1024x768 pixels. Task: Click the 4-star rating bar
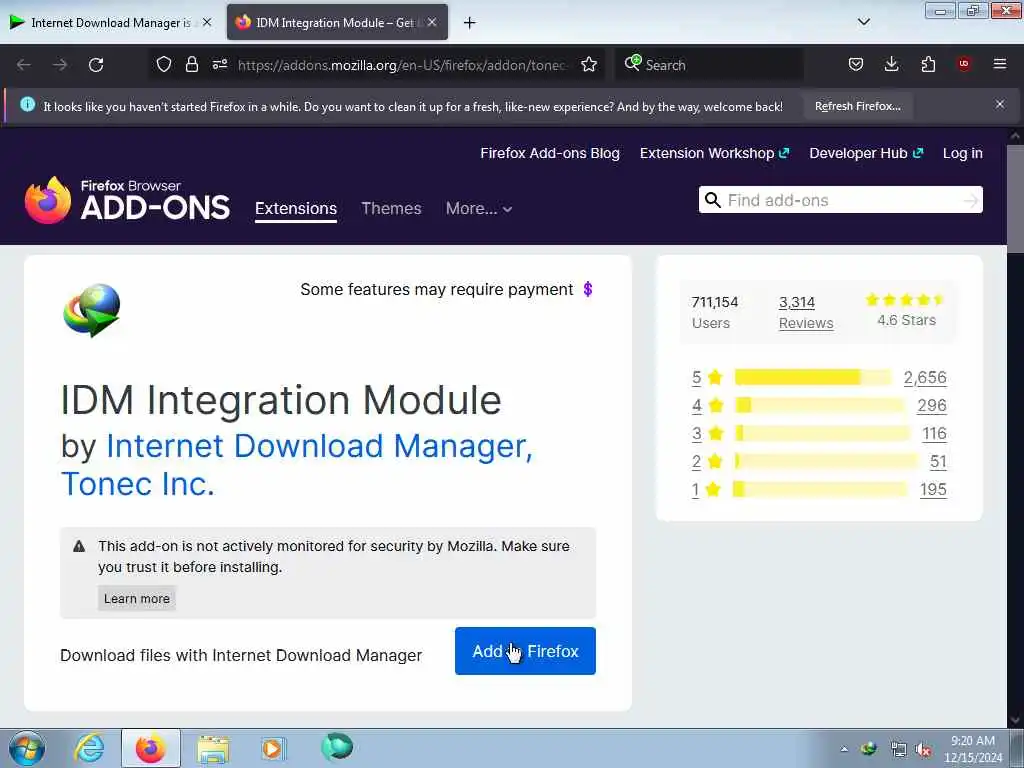(819, 405)
